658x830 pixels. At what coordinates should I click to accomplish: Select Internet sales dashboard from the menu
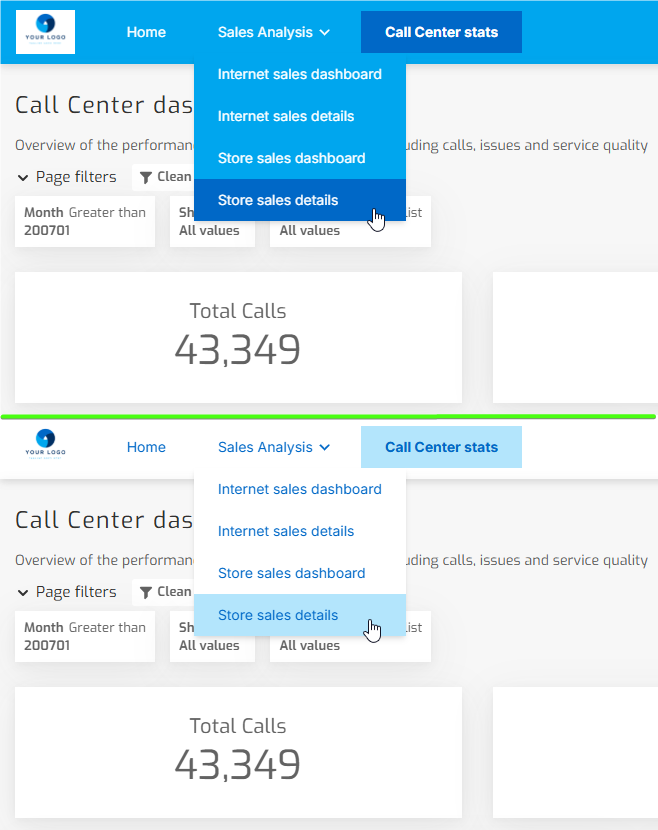[x=299, y=74]
